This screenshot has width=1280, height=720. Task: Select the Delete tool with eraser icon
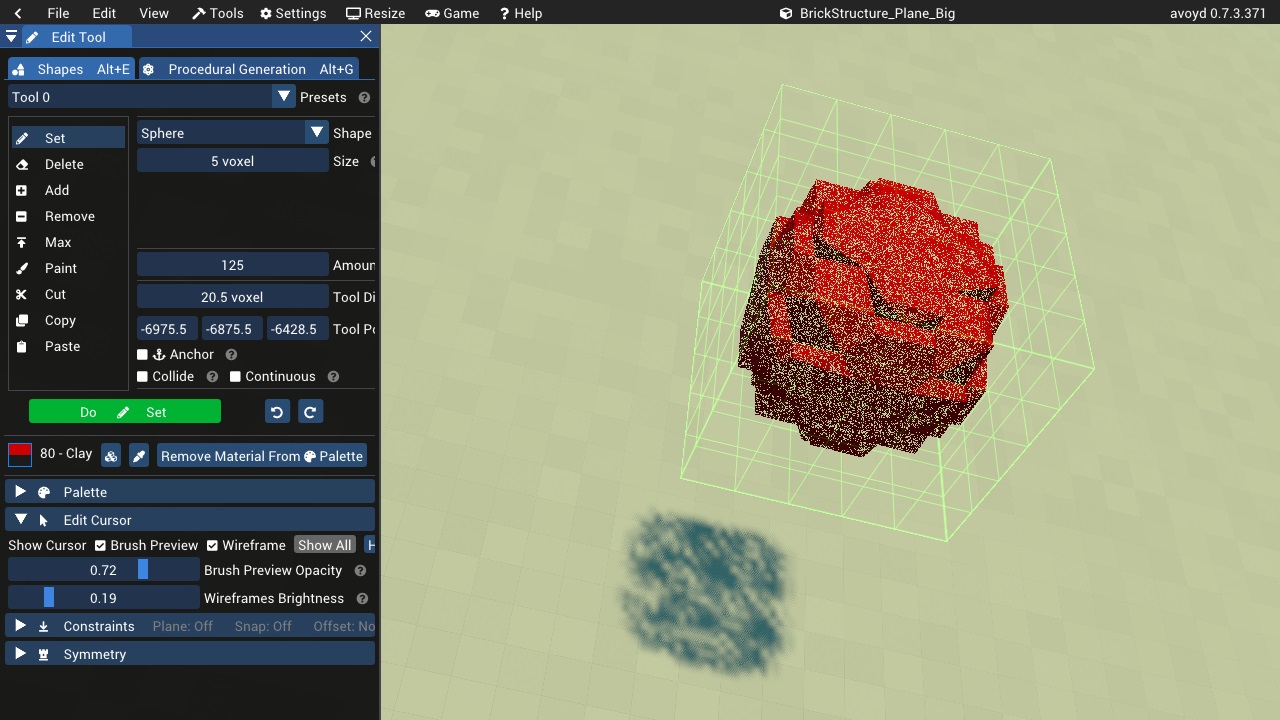coord(58,164)
